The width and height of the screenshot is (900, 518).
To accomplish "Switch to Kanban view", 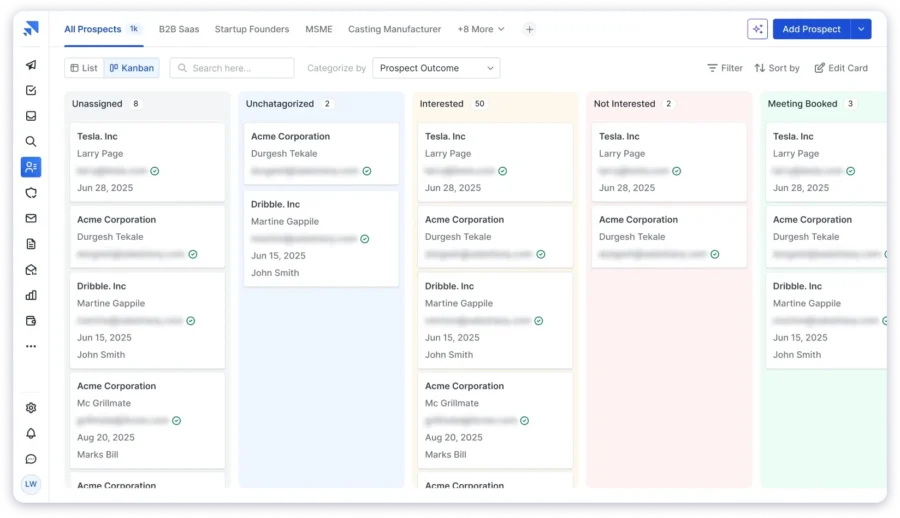I will tap(131, 68).
